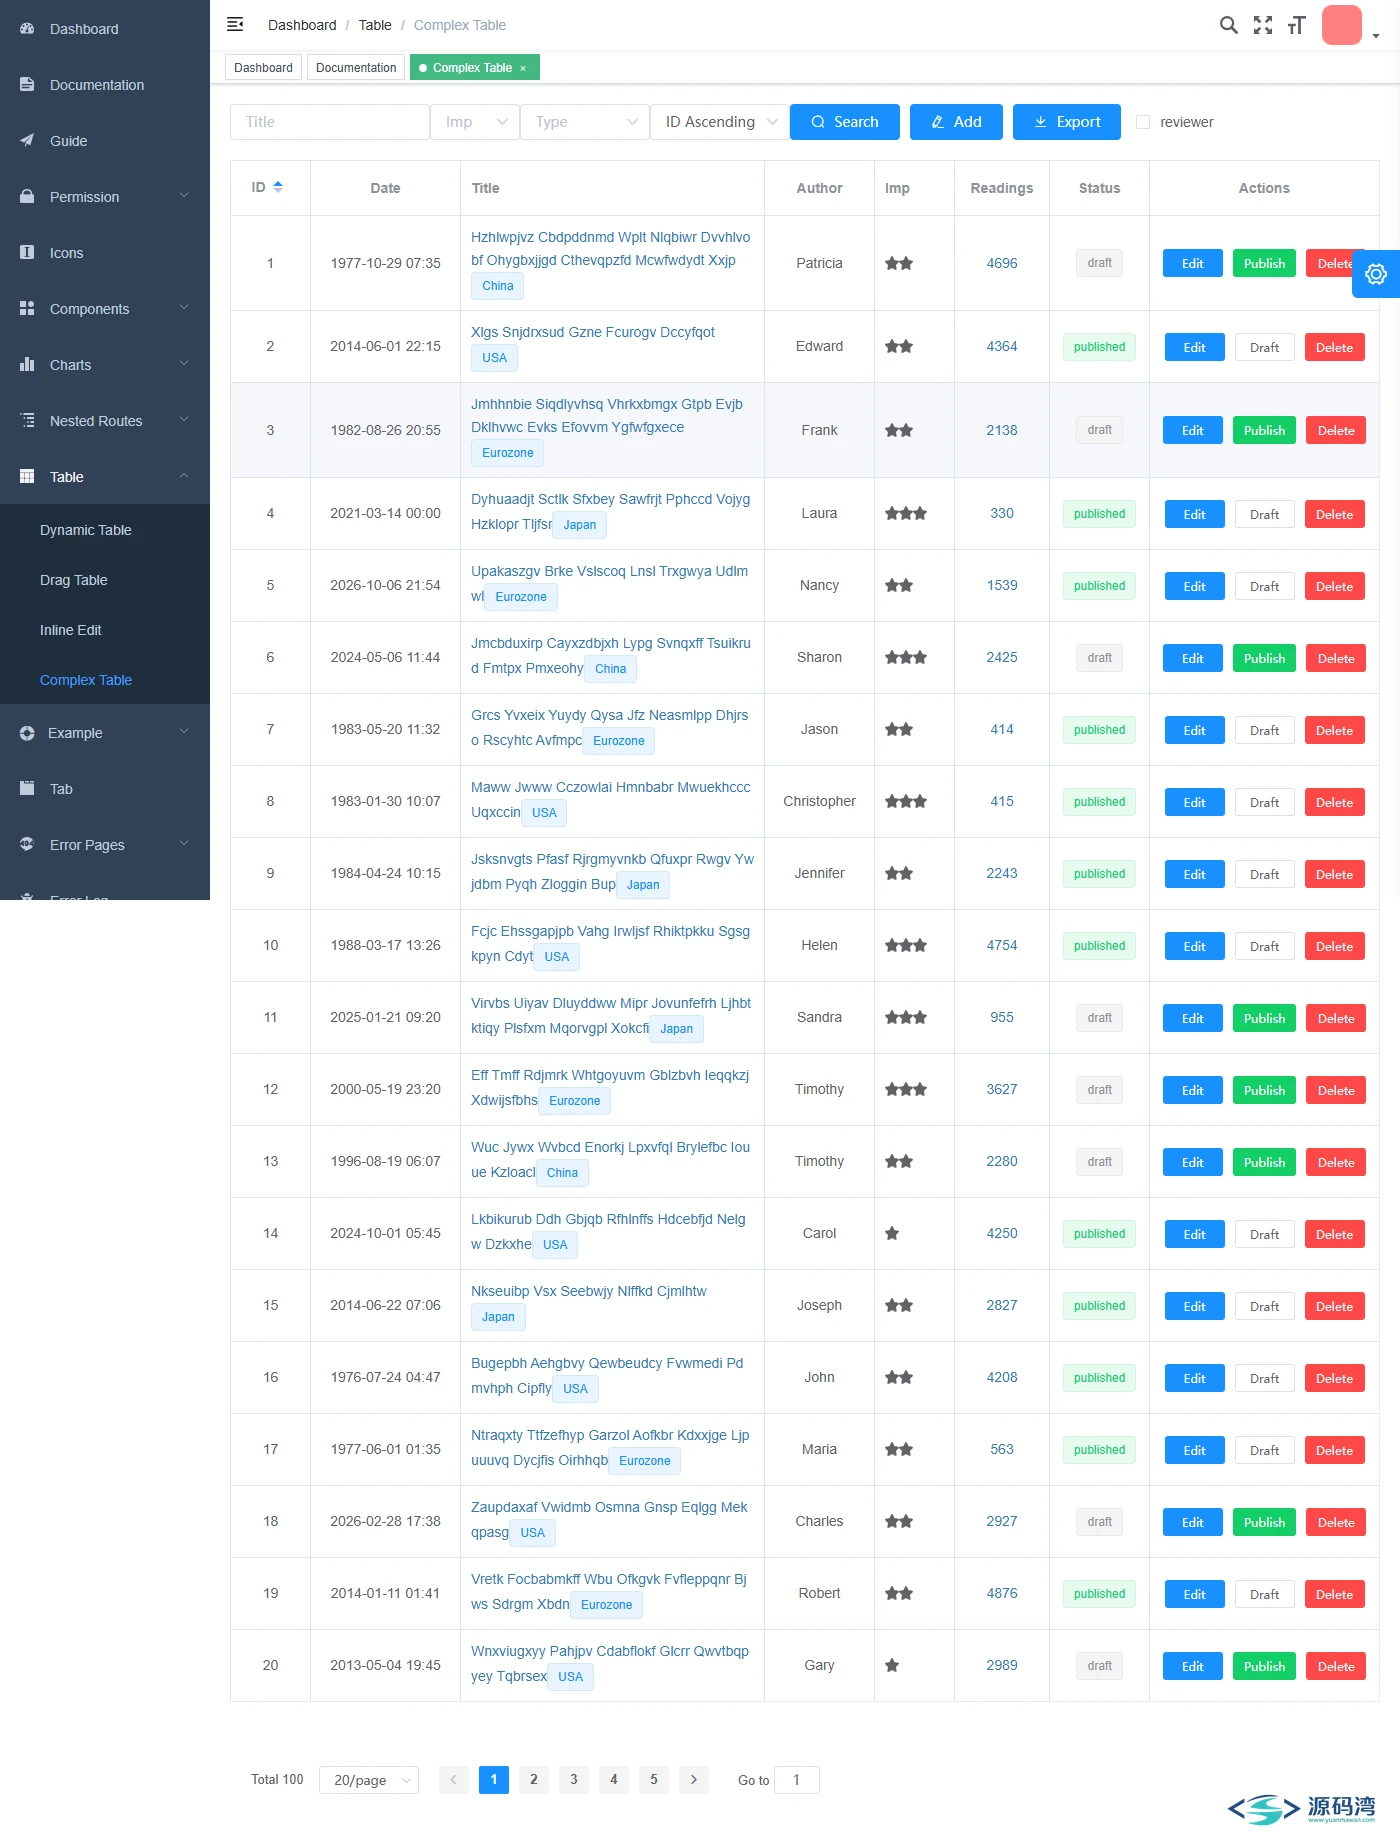1400x1848 pixels.
Task: Go to page 3
Action: (x=574, y=1780)
